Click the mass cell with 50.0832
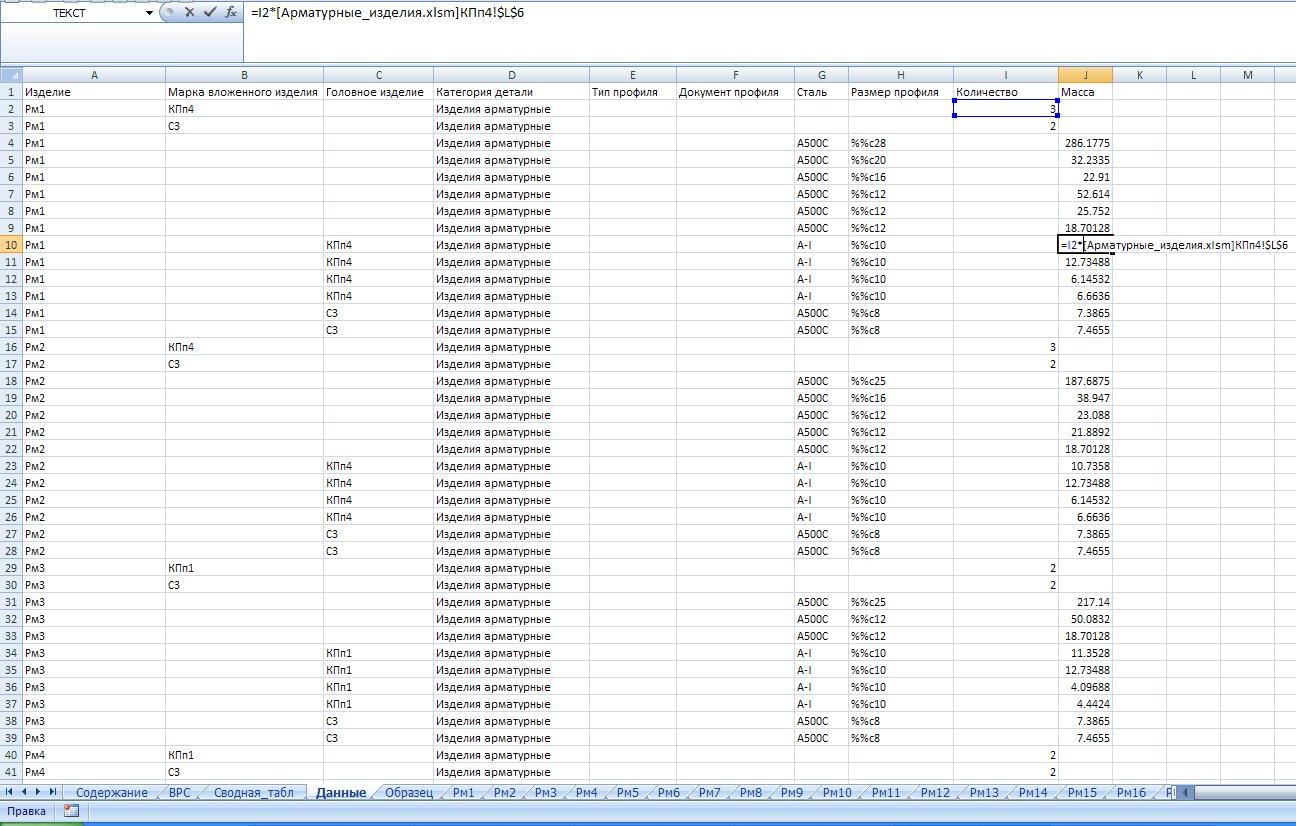The width and height of the screenshot is (1296, 826). (x=1085, y=619)
